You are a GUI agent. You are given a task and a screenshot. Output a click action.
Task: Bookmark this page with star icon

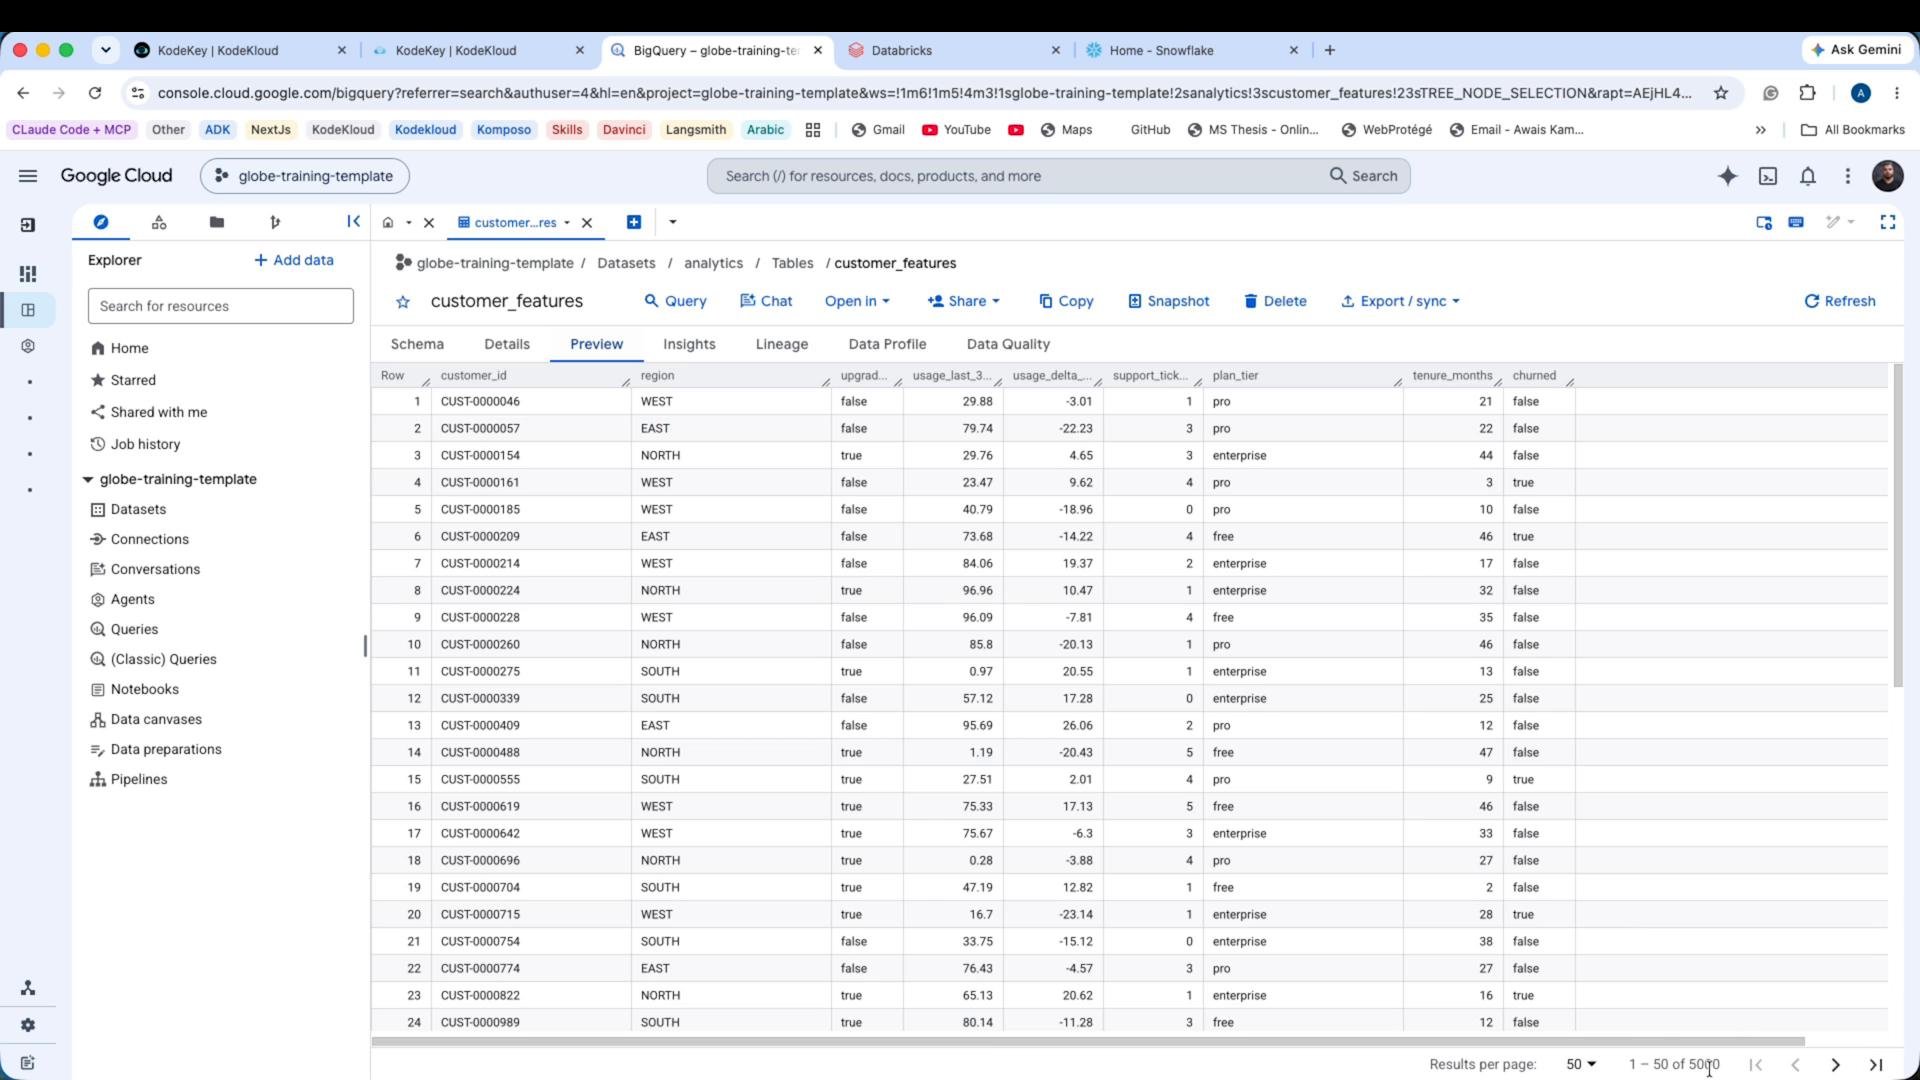click(x=1721, y=93)
